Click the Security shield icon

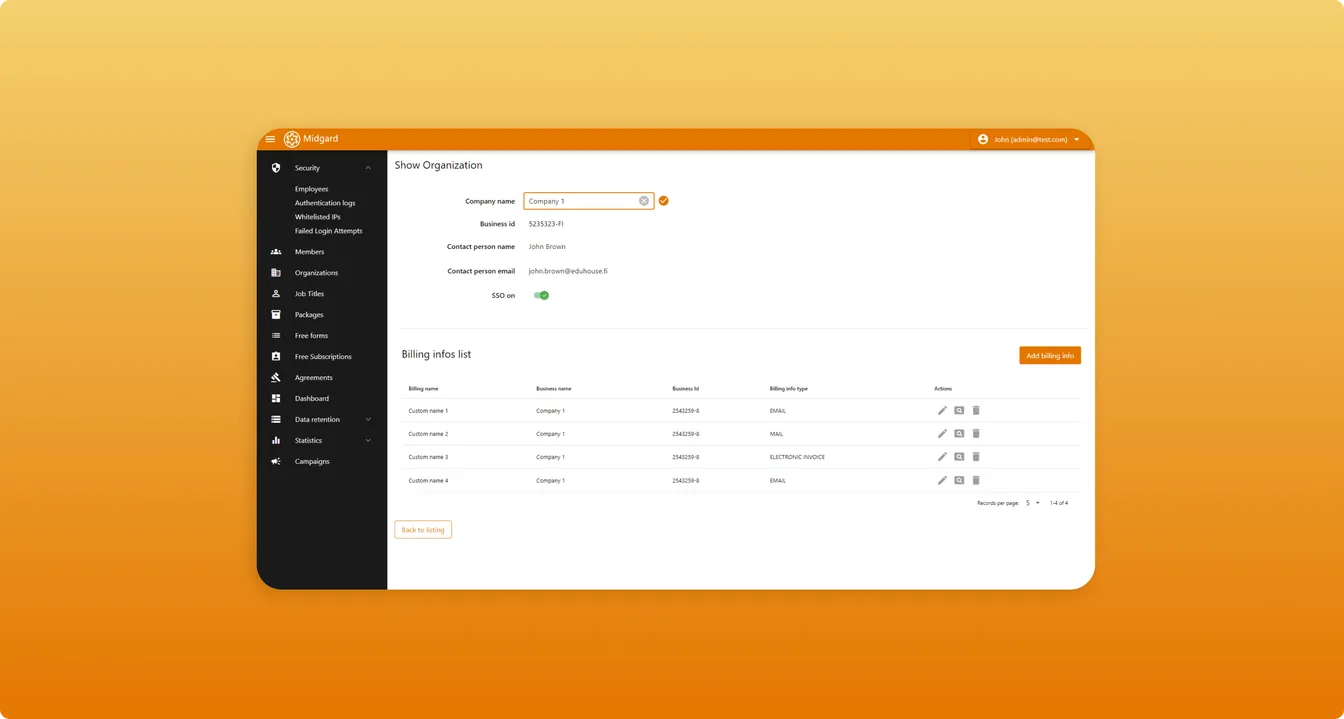point(276,168)
